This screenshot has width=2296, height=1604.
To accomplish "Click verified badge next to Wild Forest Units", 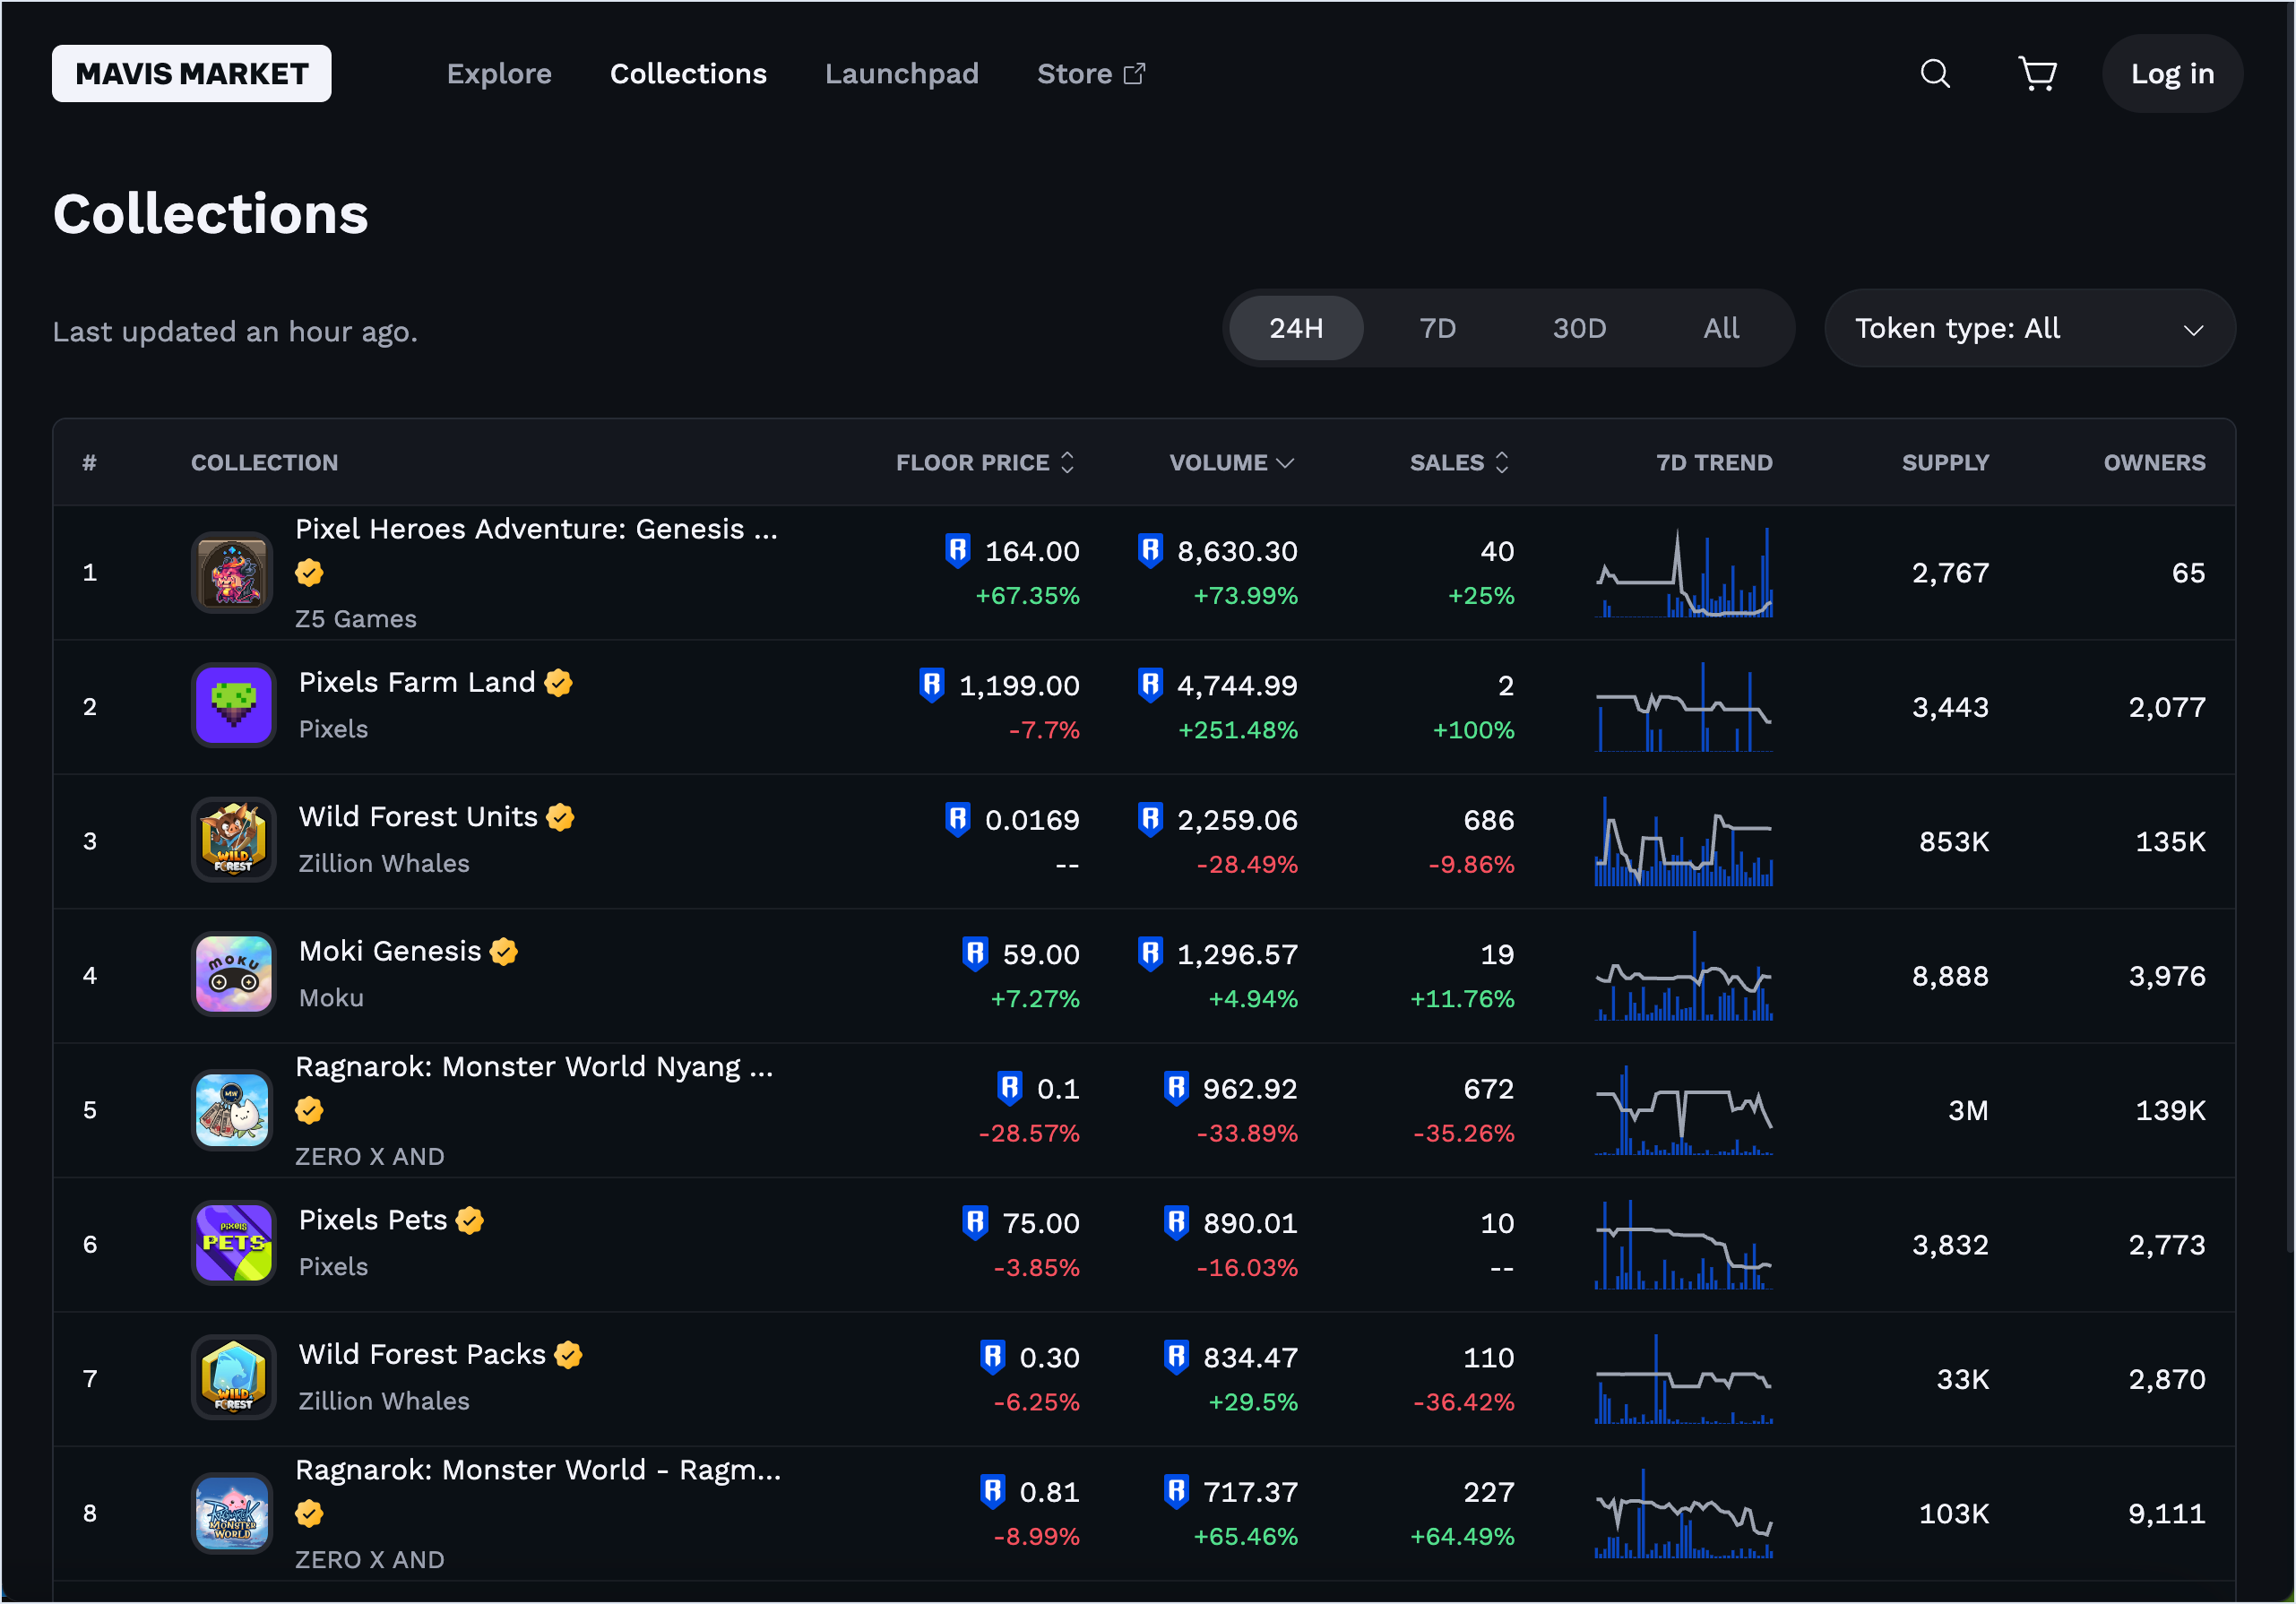I will 560,817.
